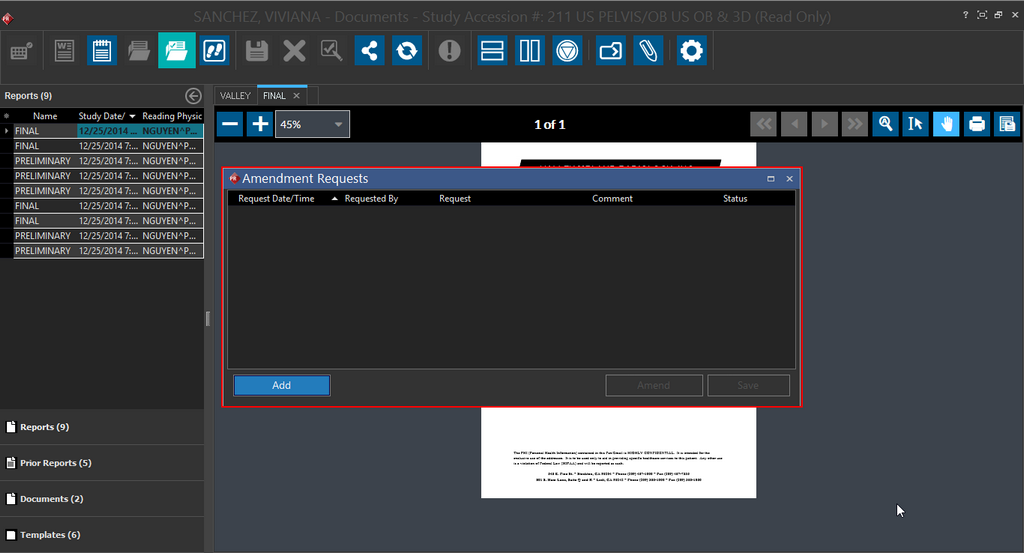Screen dimensions: 1024x553
Task: Switch to horizontal split layout
Action: pos(491,51)
